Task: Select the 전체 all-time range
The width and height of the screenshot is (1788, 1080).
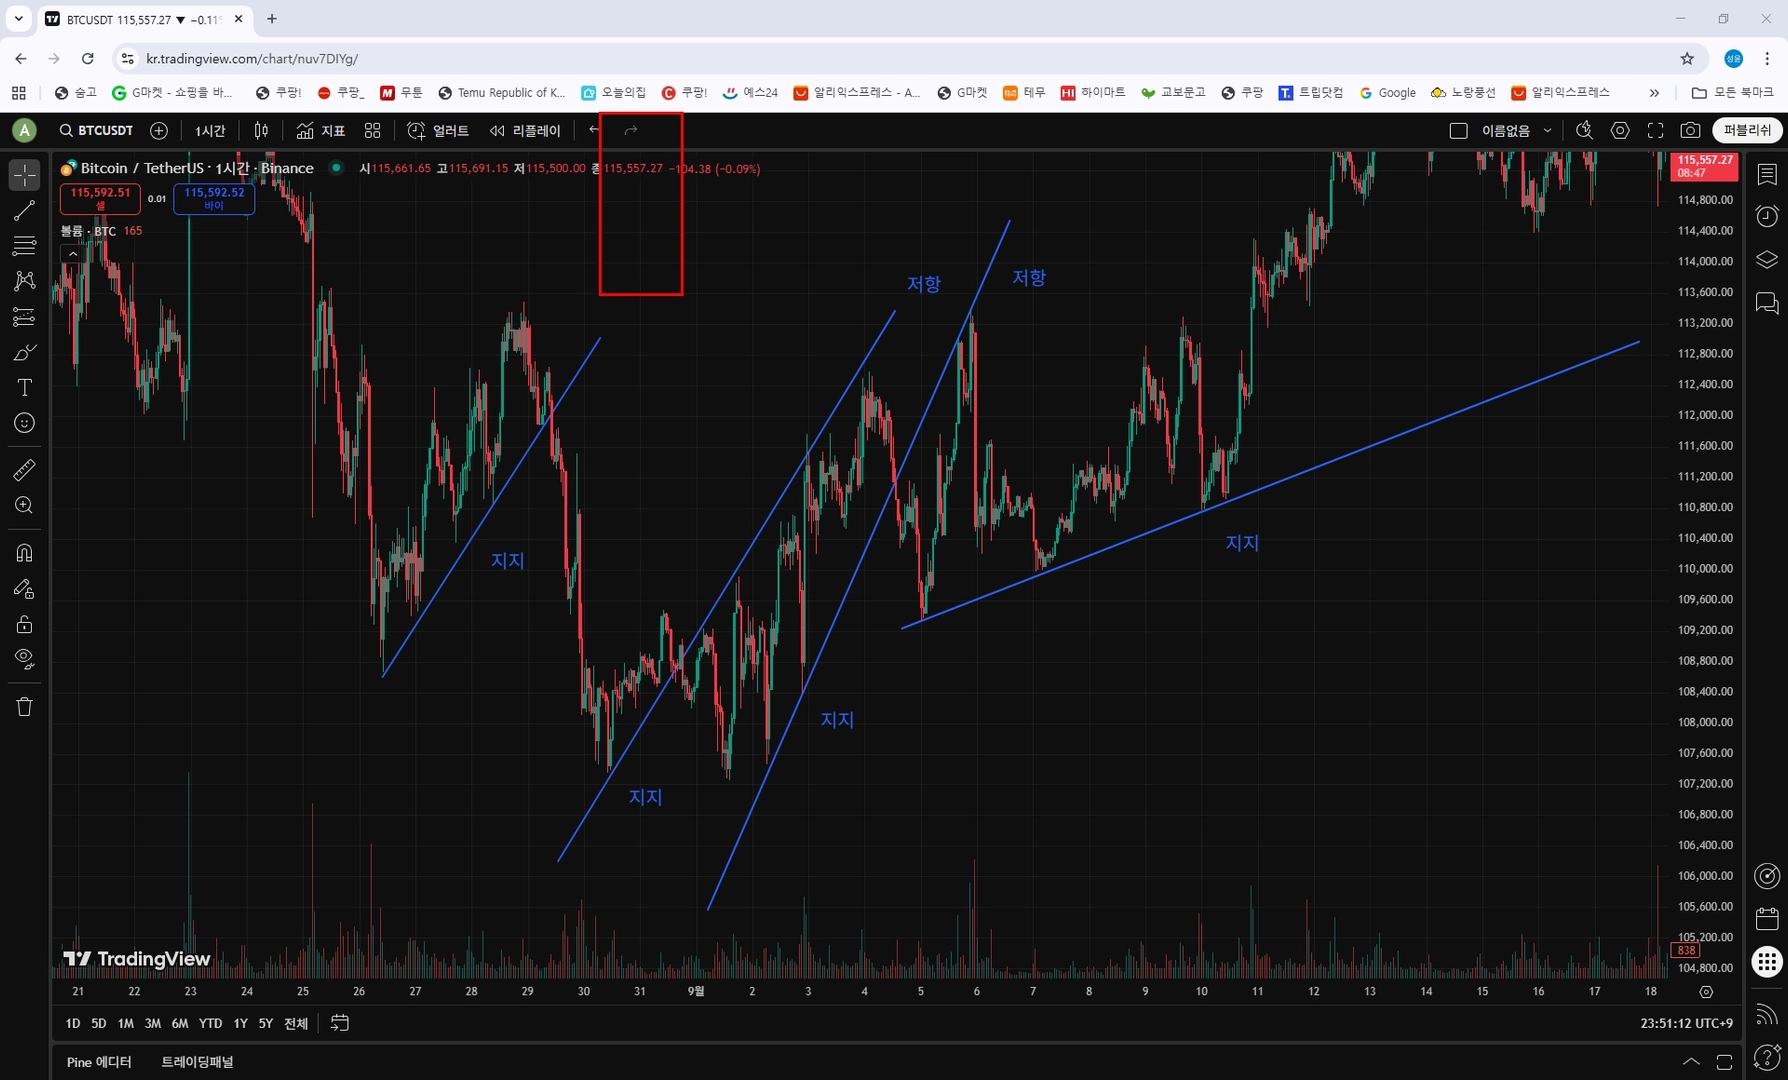Action: (x=296, y=1023)
